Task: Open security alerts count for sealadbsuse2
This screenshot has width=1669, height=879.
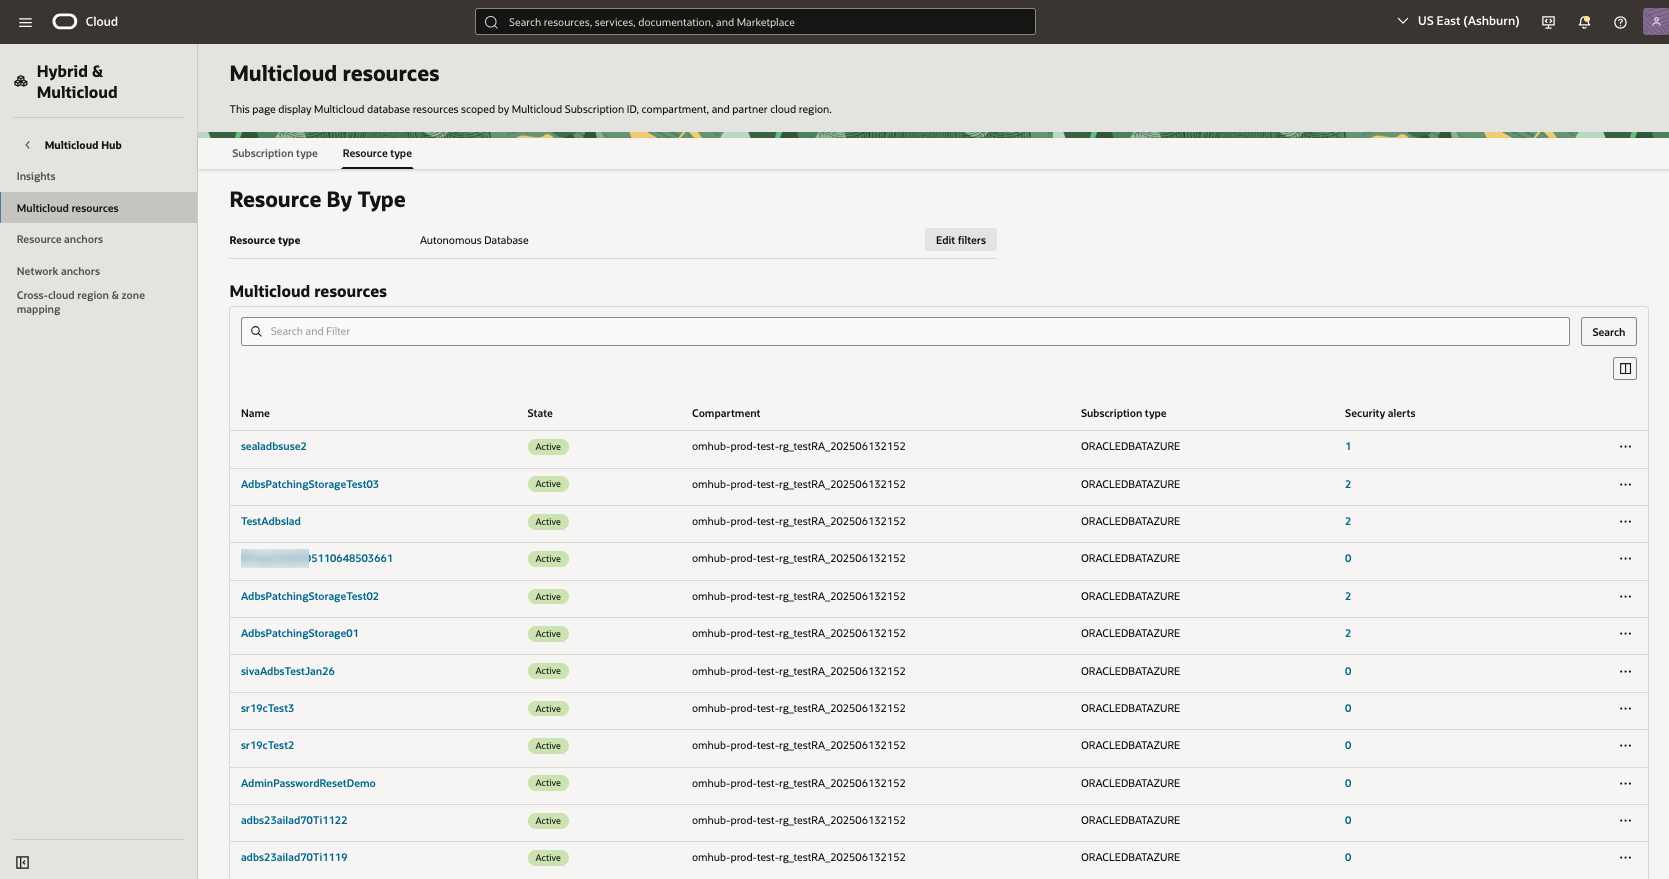Action: [1348, 446]
